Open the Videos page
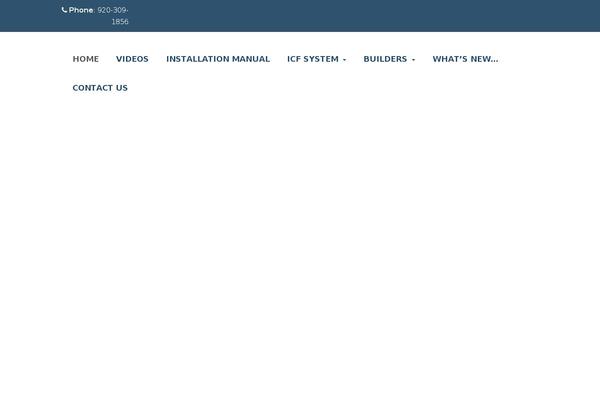Viewport: 600px width, 400px height. click(132, 59)
